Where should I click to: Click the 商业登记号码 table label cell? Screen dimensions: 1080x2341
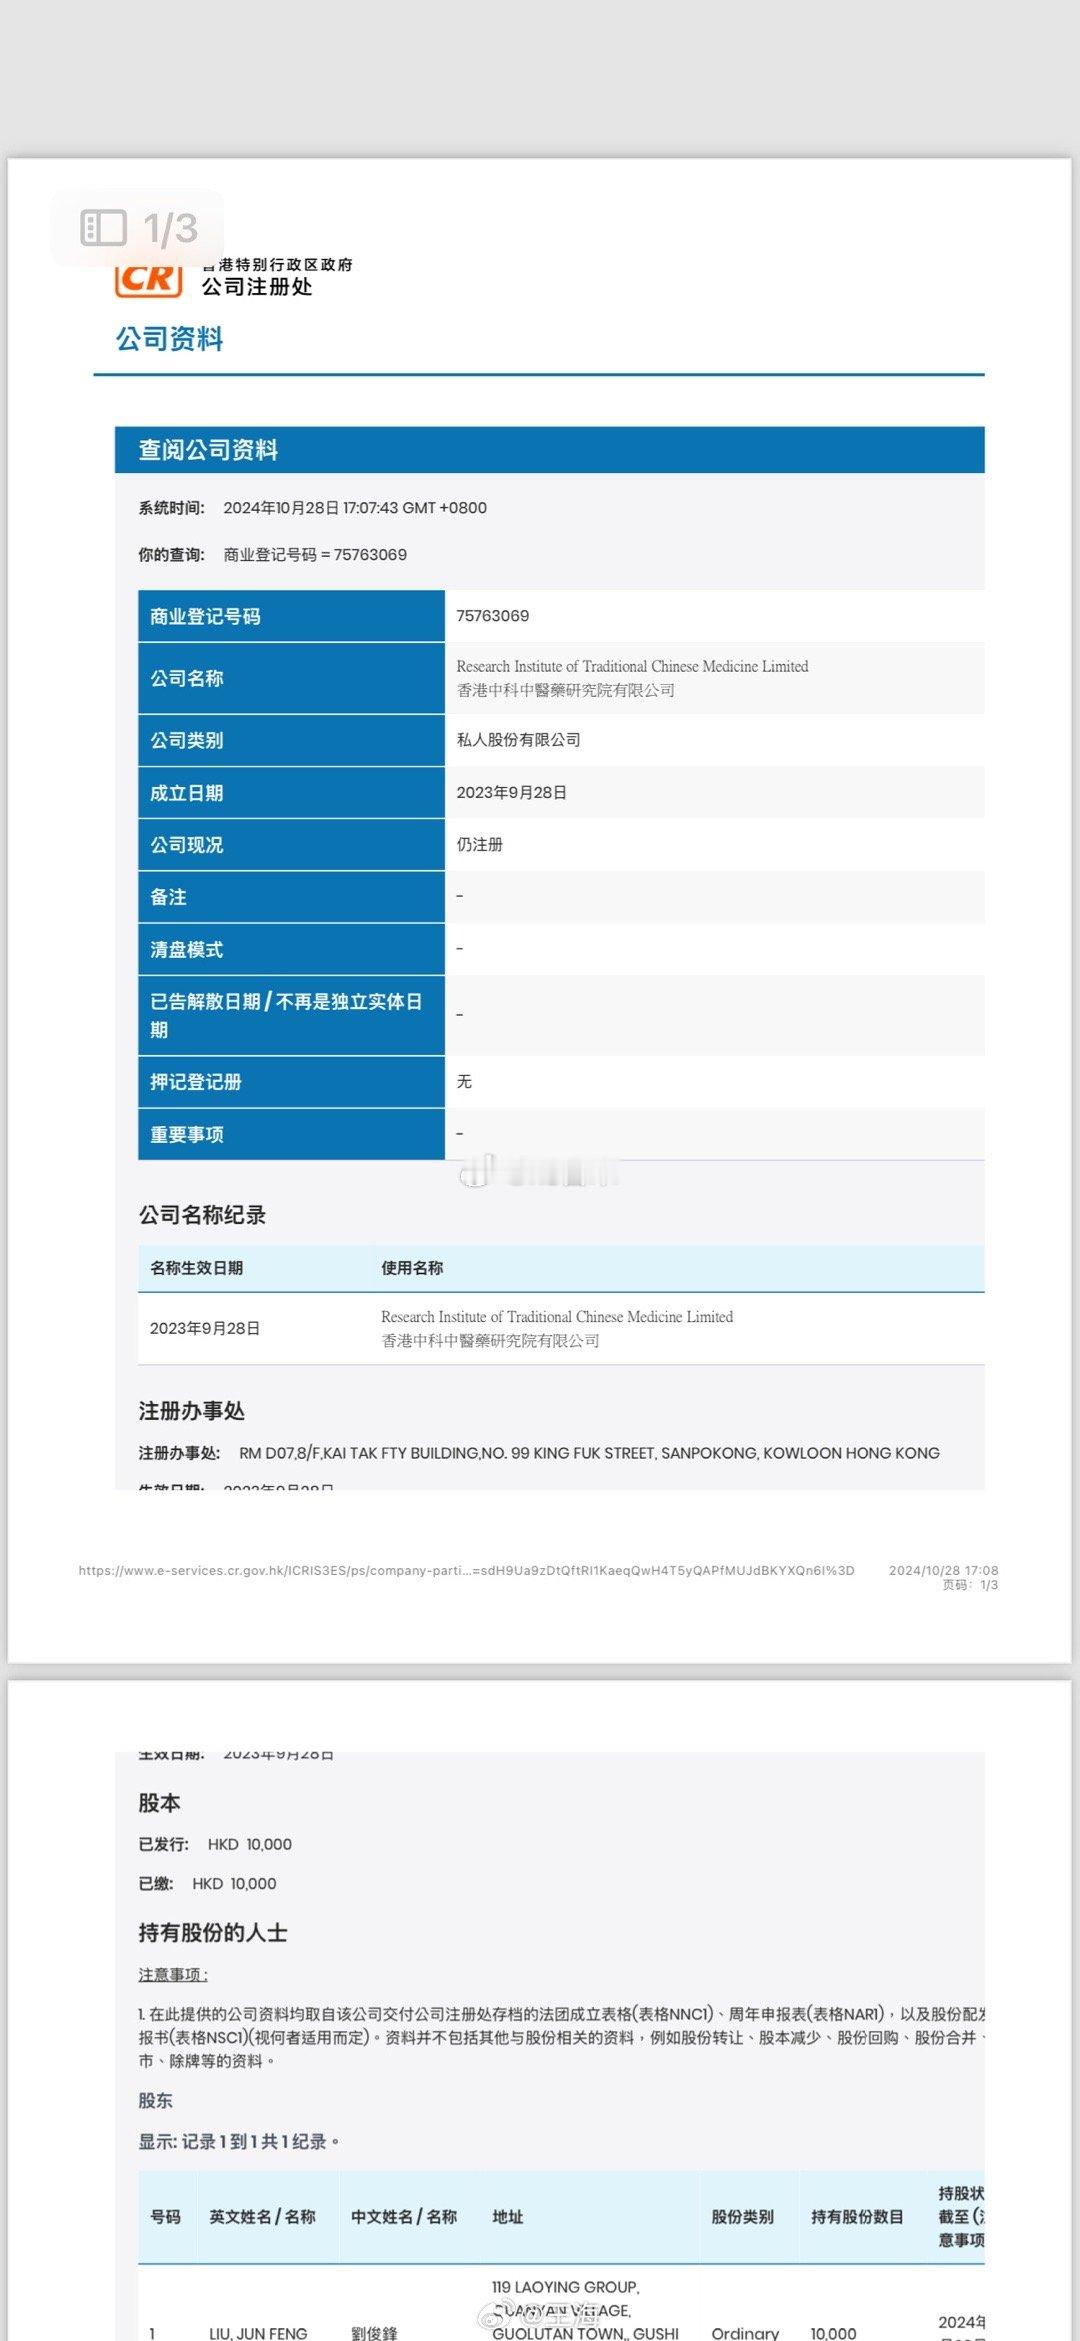291,616
